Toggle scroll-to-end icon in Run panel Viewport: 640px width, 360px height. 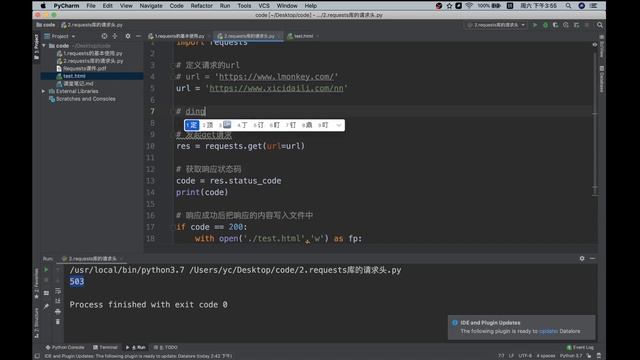click(58, 301)
